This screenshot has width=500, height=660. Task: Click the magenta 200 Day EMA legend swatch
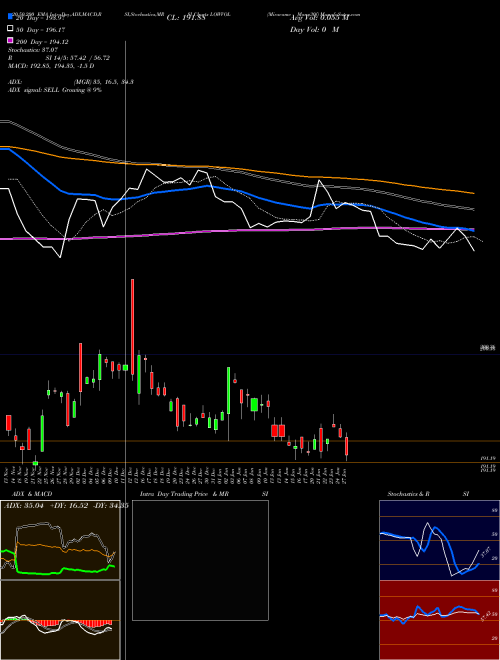tap(10, 41)
